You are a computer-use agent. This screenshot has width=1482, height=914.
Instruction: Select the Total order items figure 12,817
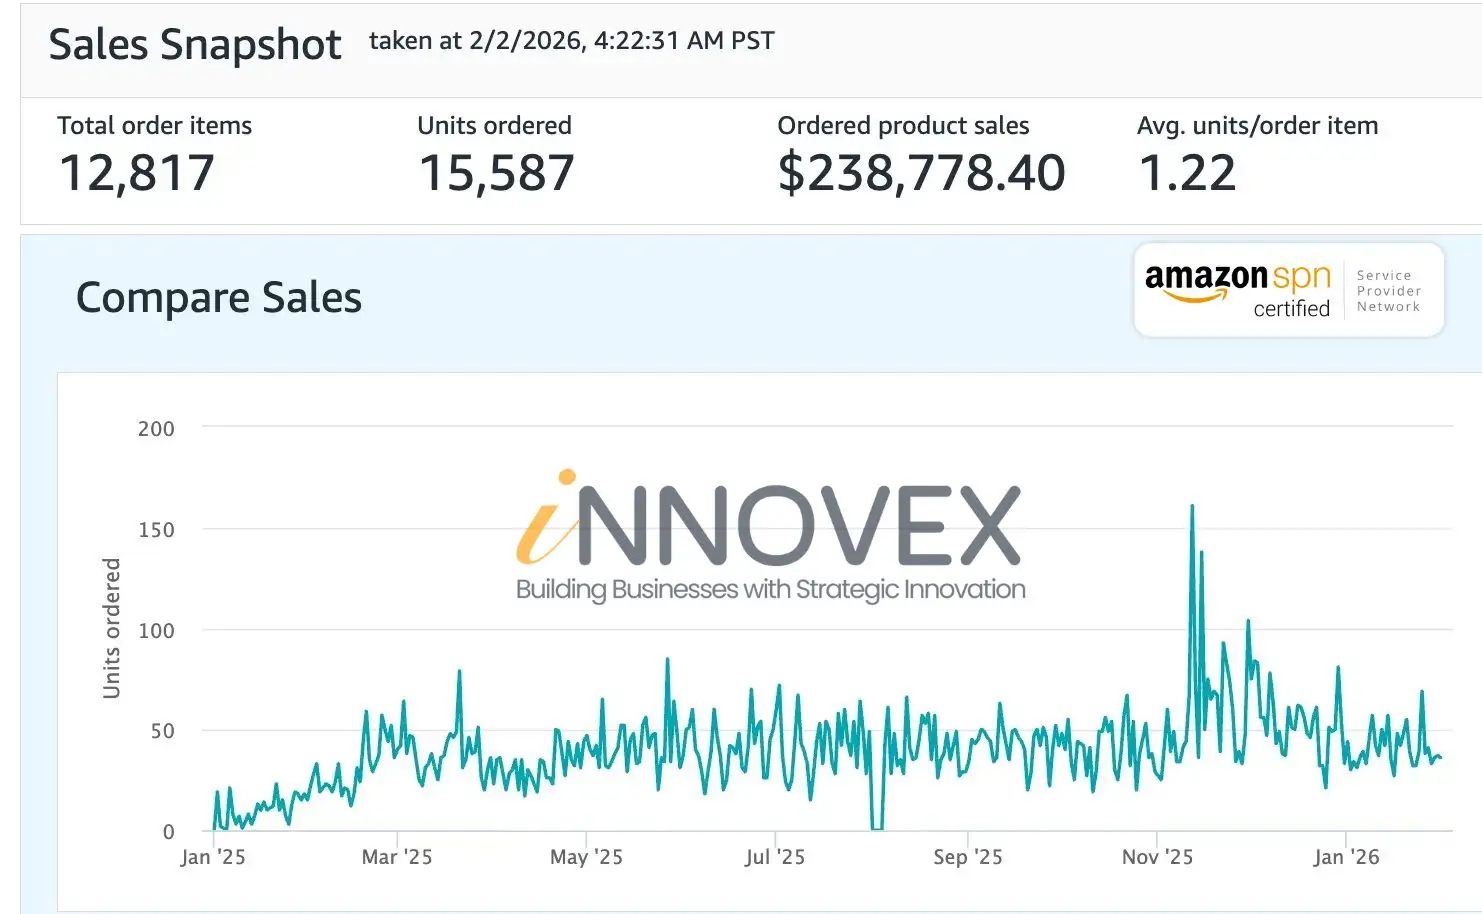[x=137, y=172]
